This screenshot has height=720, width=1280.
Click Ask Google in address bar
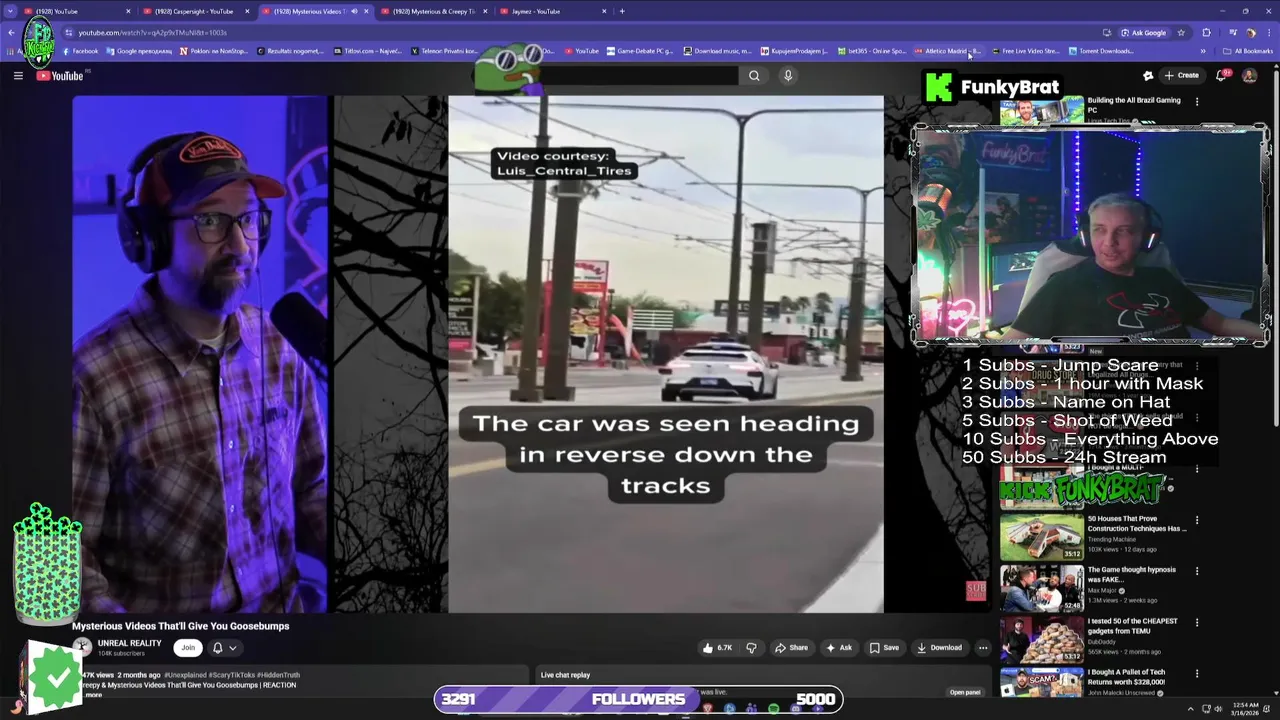(1143, 33)
